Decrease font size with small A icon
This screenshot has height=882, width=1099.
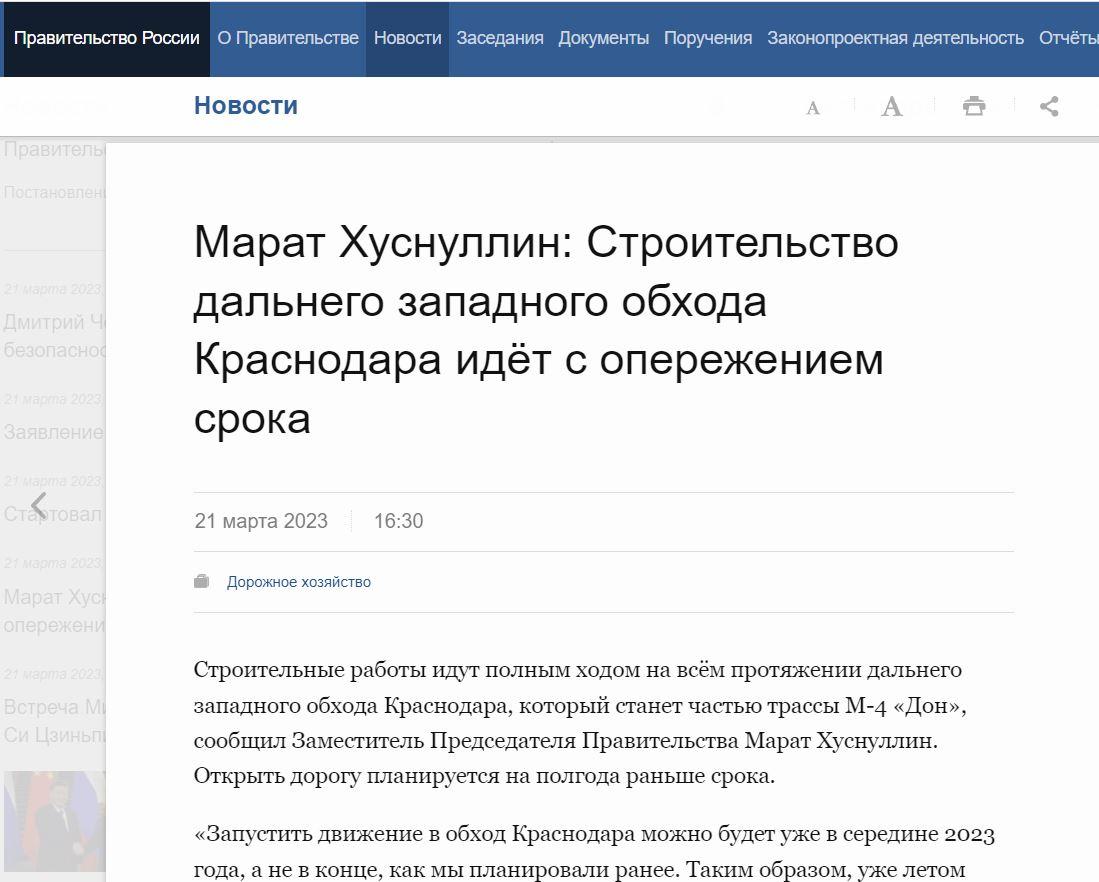[812, 107]
